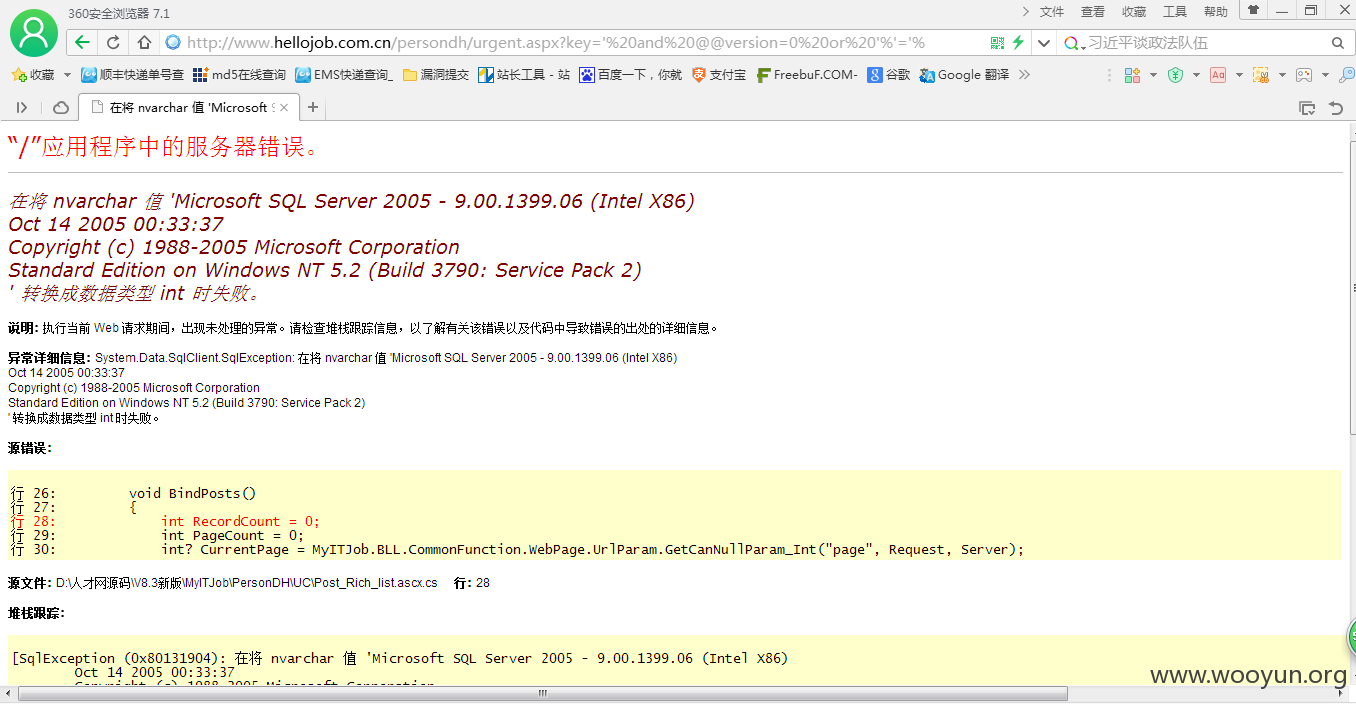Open the cloud tab sync icon

click(61, 107)
